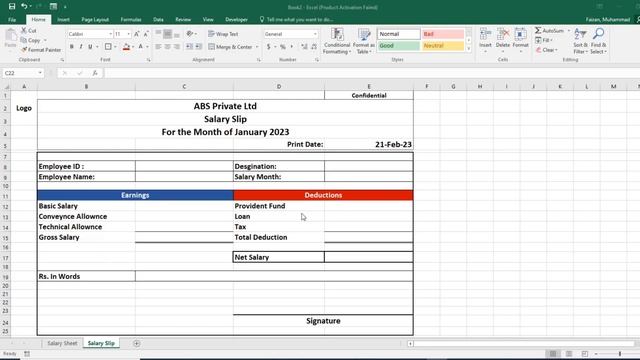Click the AutoSum sigma icon
Screen dimensions: 640x360
pyautogui.click(x=538, y=31)
